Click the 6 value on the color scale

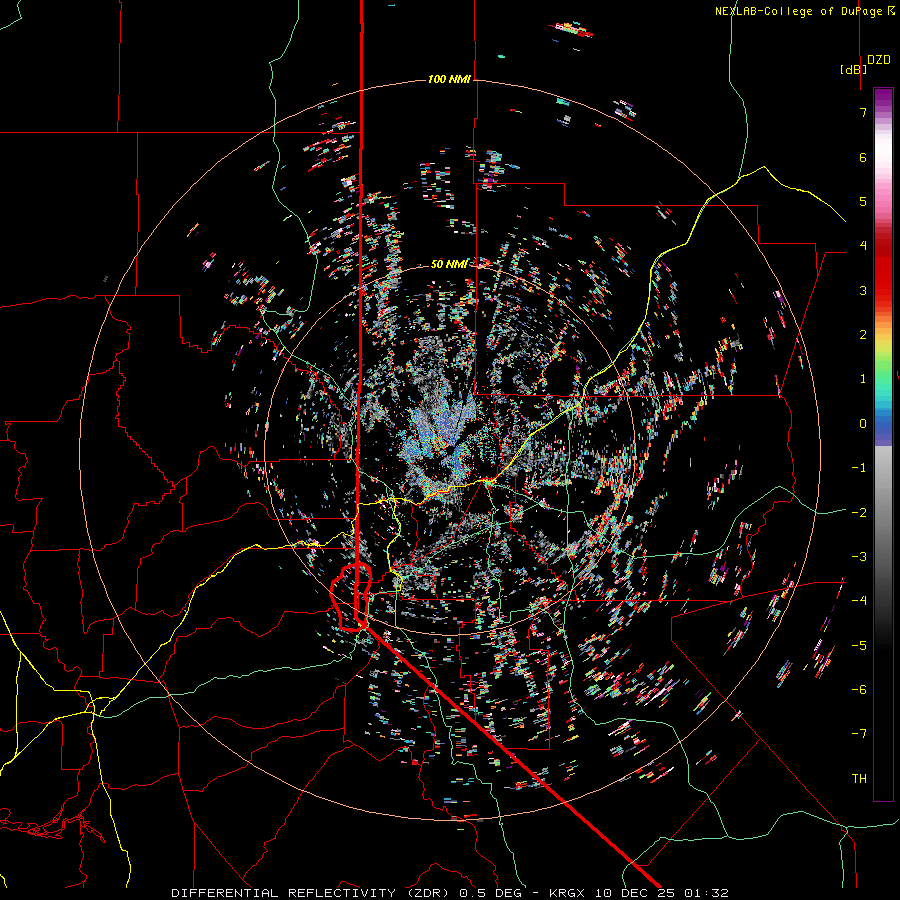tap(863, 157)
